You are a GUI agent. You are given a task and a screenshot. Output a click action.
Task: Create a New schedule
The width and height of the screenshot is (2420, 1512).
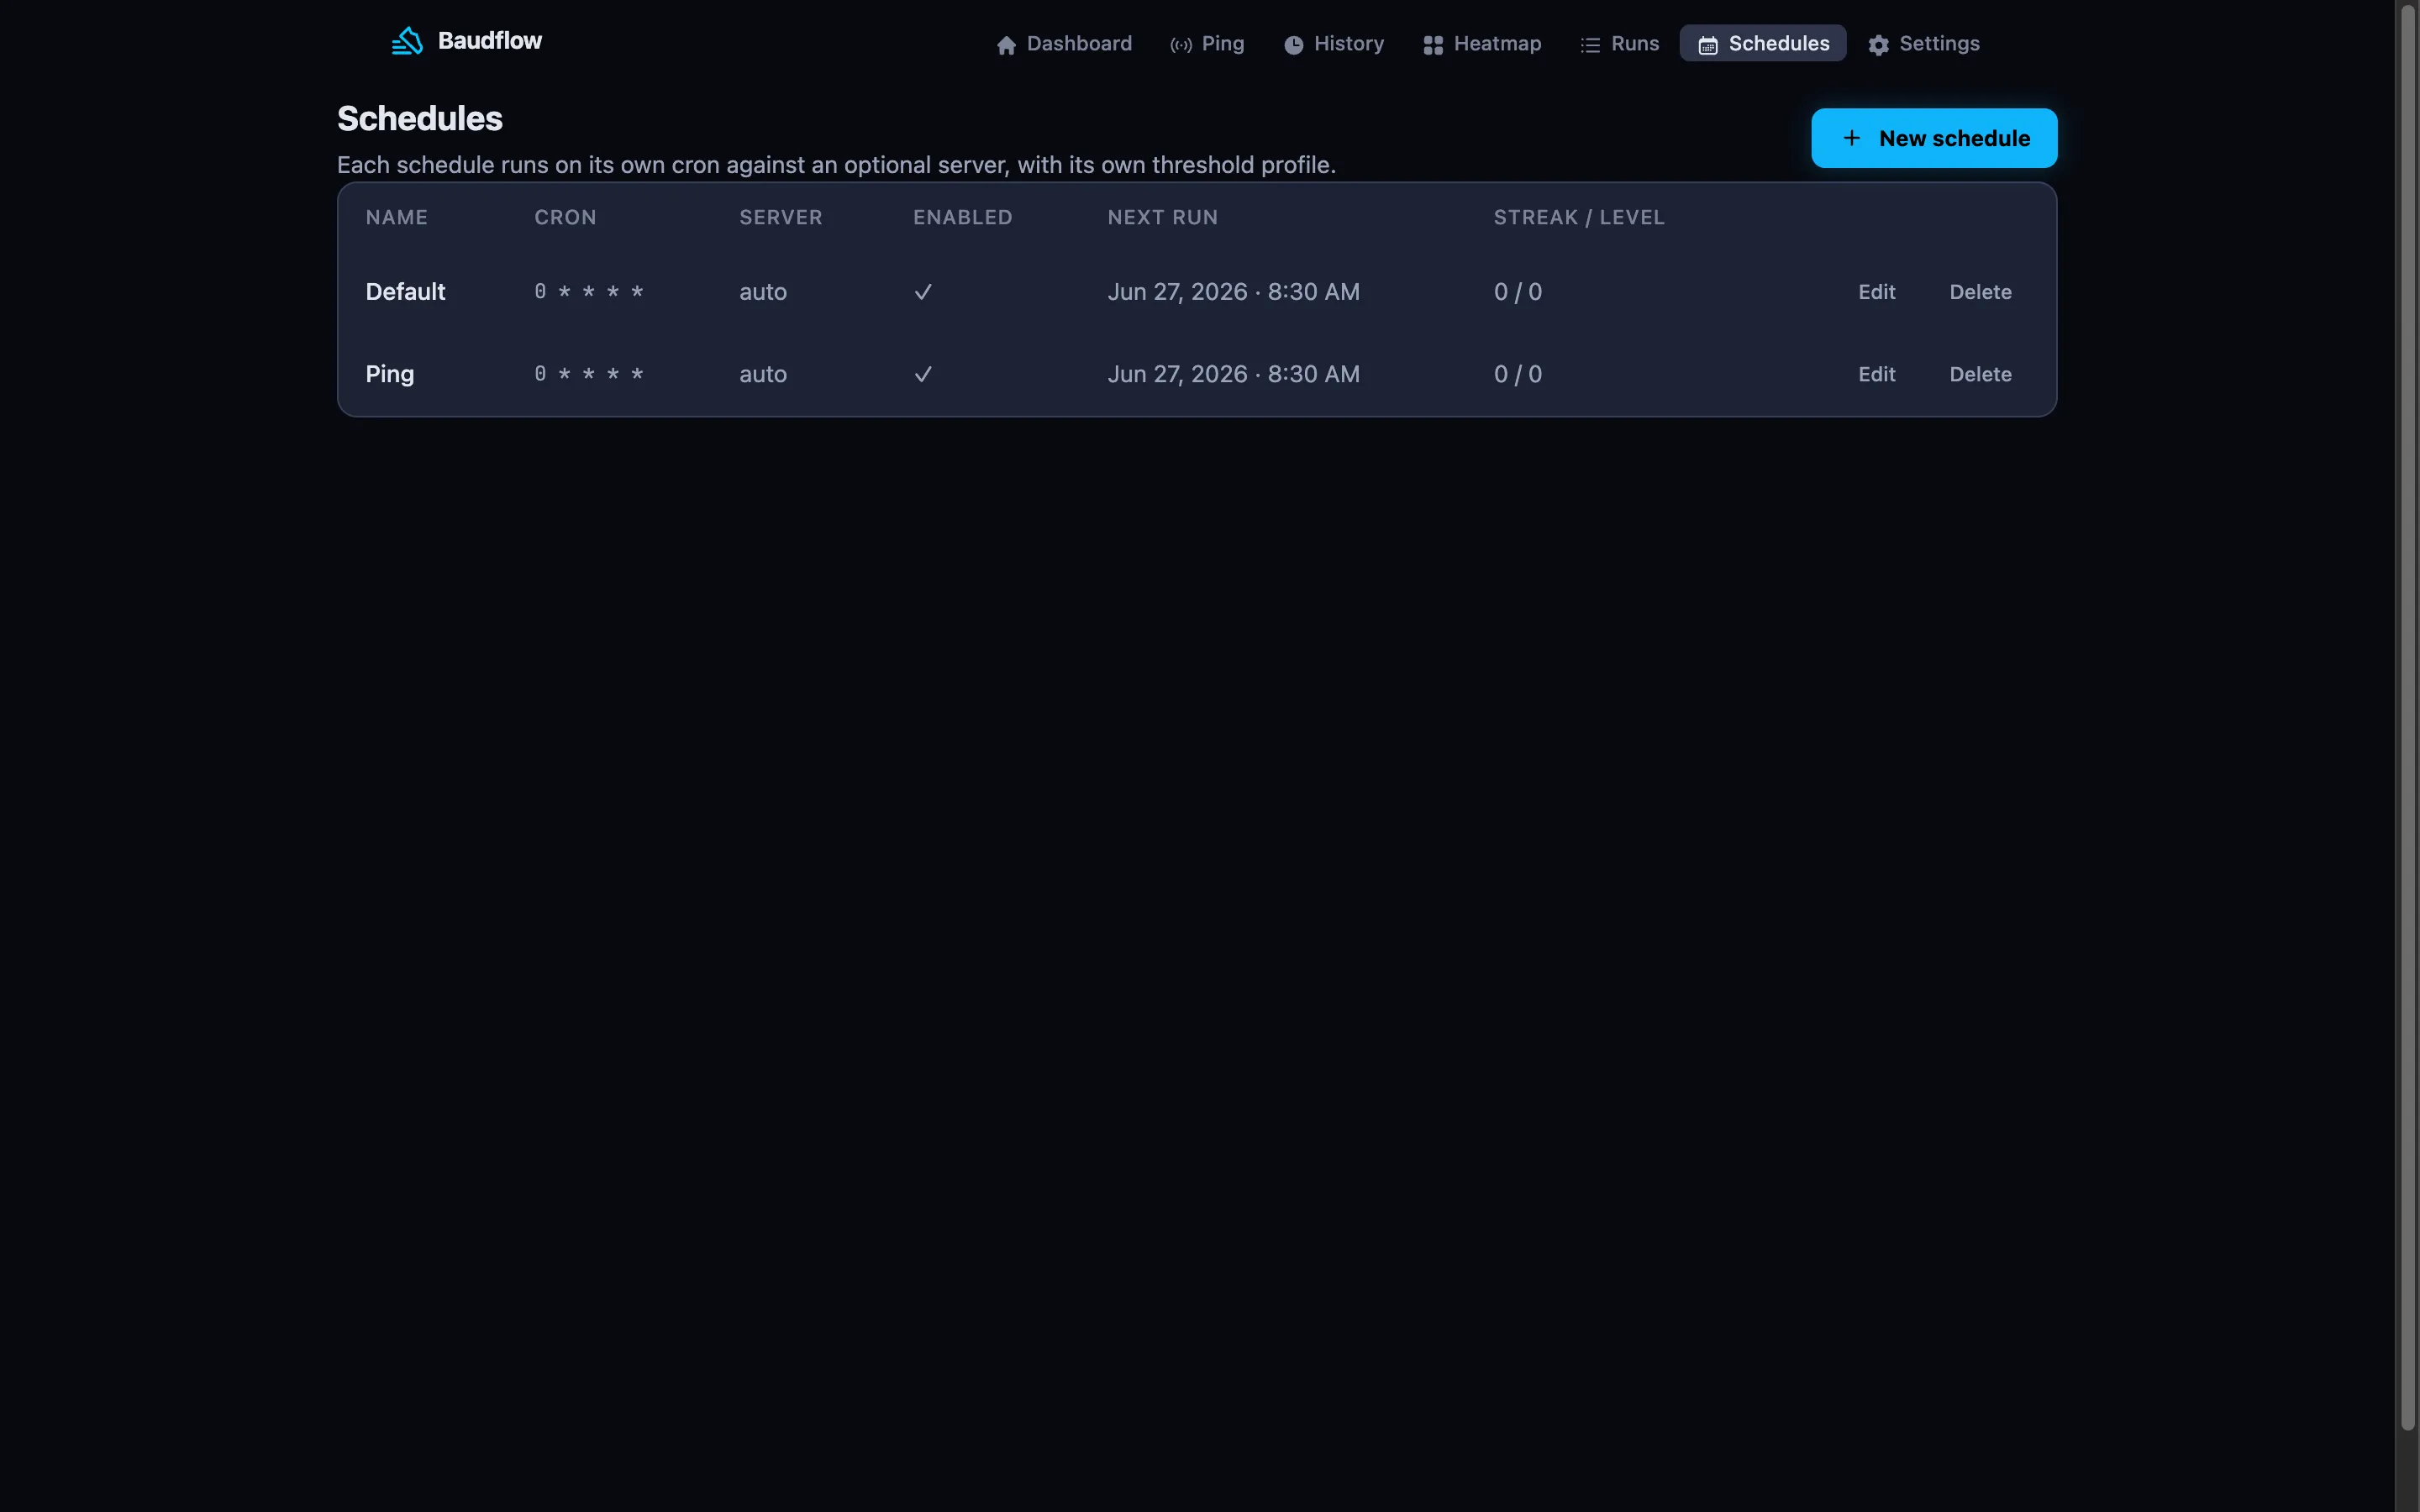pos(1934,138)
